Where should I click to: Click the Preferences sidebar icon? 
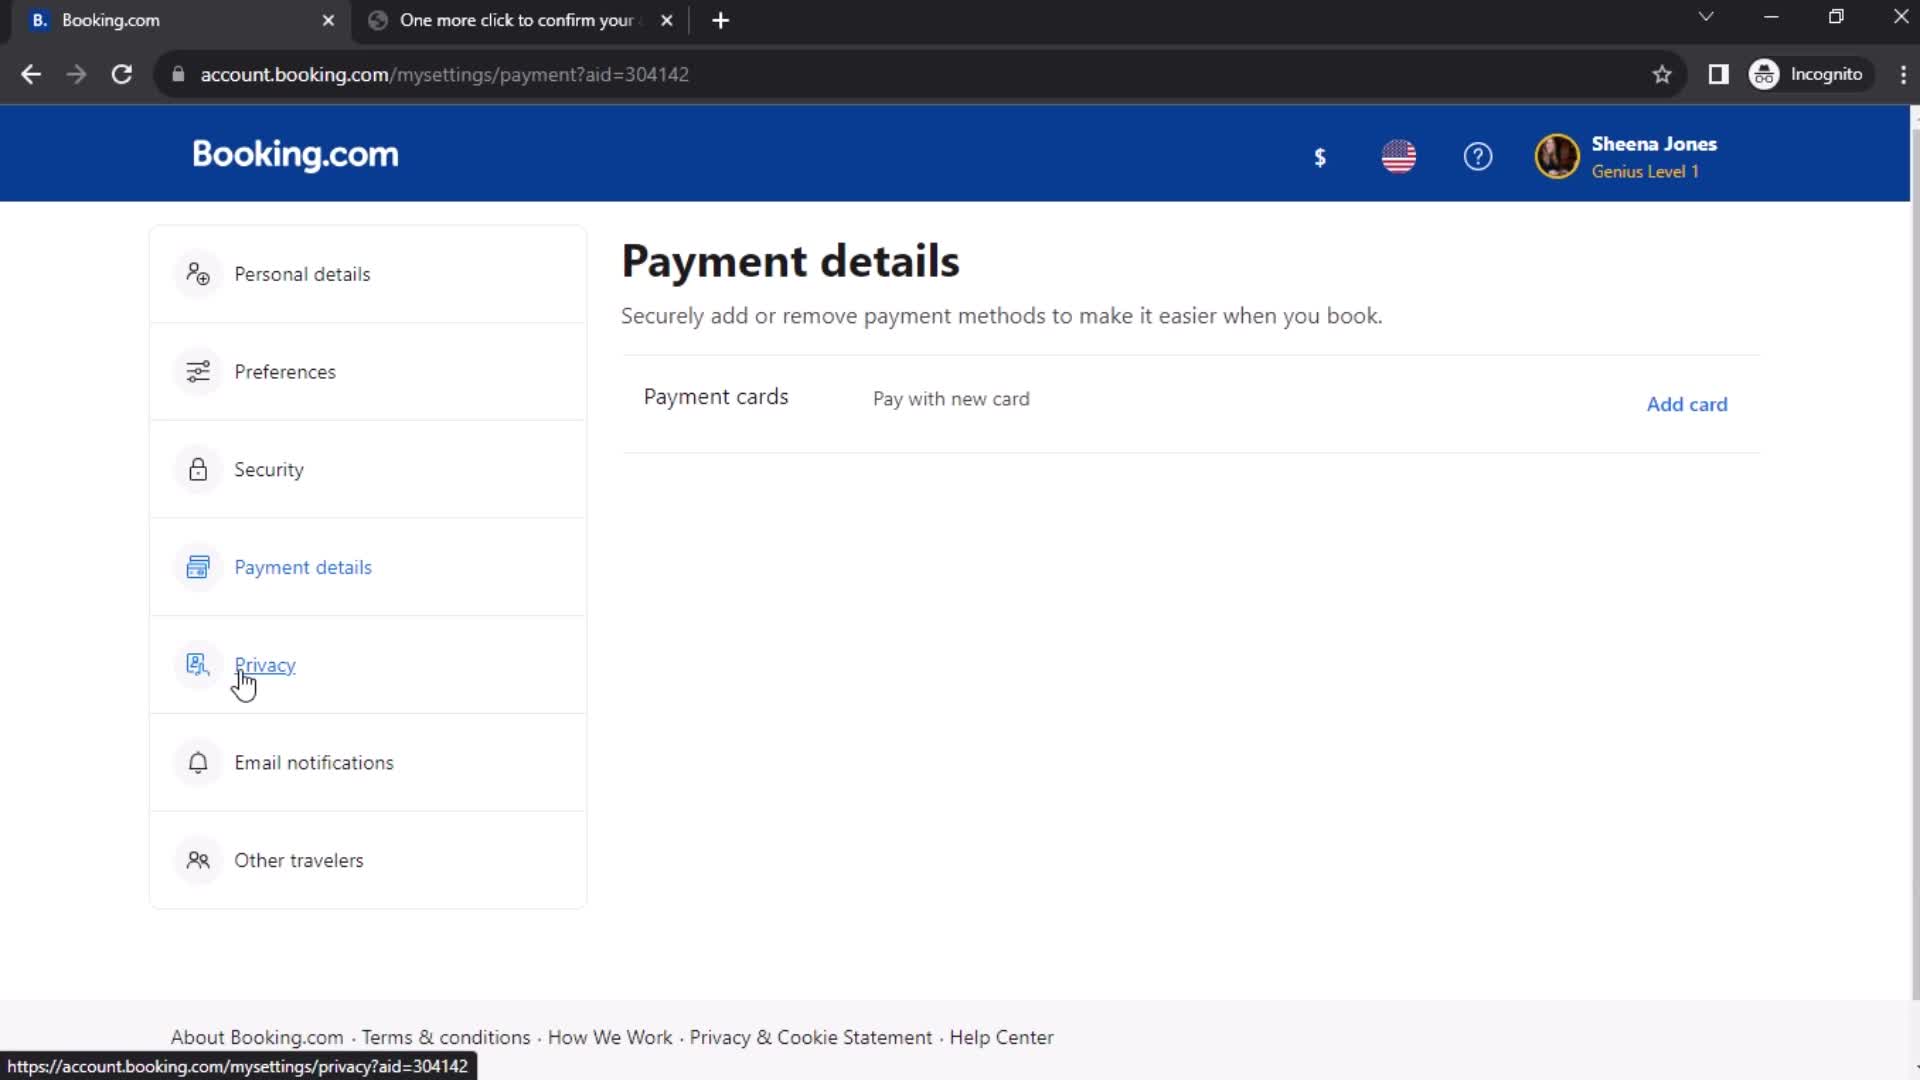pyautogui.click(x=198, y=371)
